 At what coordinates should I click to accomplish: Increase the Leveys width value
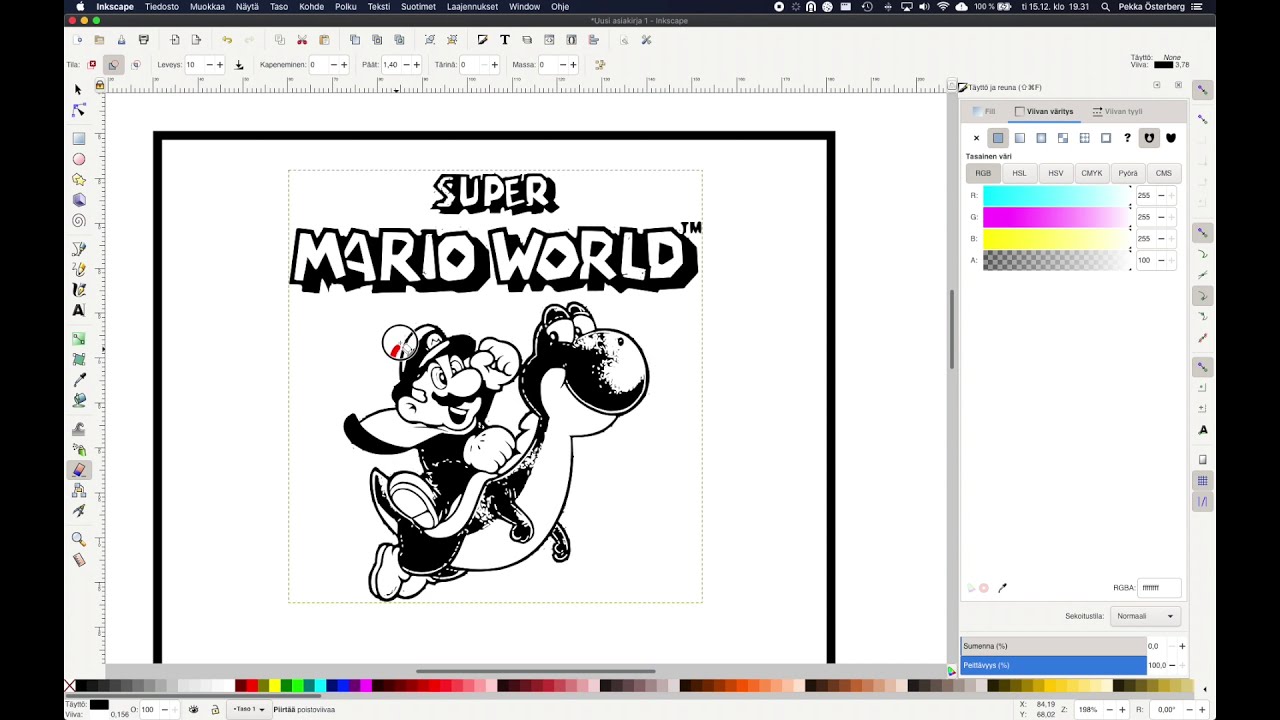(x=221, y=65)
